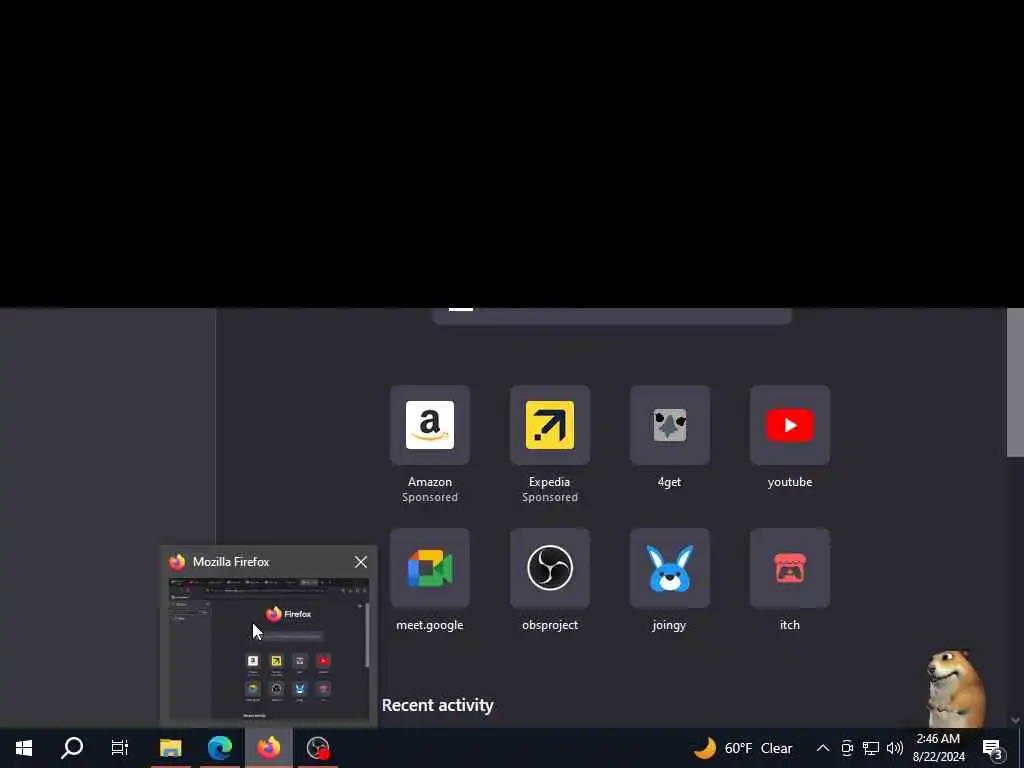Open the youtube shortcut tile

[x=790, y=425]
